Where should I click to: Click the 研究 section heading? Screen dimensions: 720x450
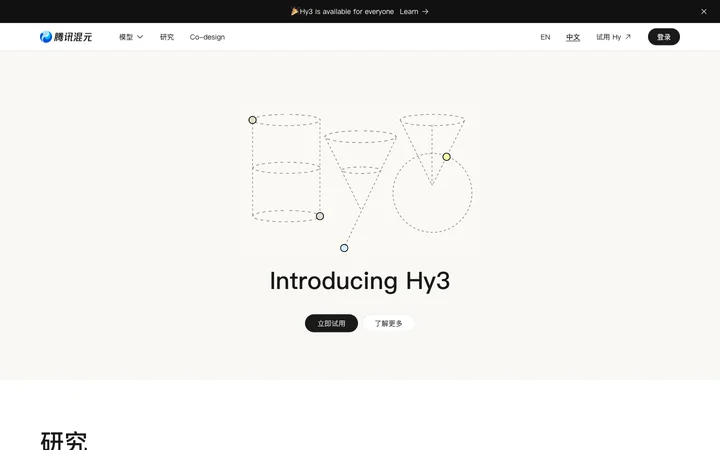point(64,441)
